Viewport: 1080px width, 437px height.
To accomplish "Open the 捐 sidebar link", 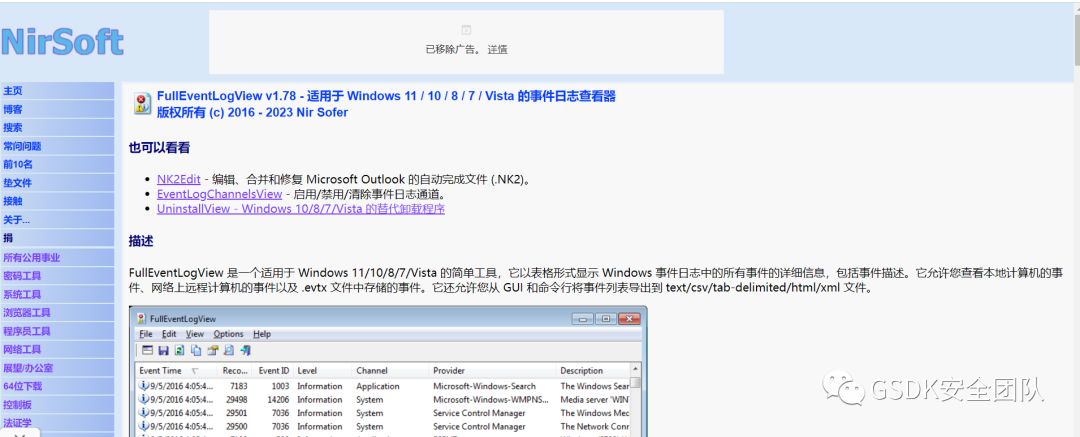I will (x=8, y=238).
